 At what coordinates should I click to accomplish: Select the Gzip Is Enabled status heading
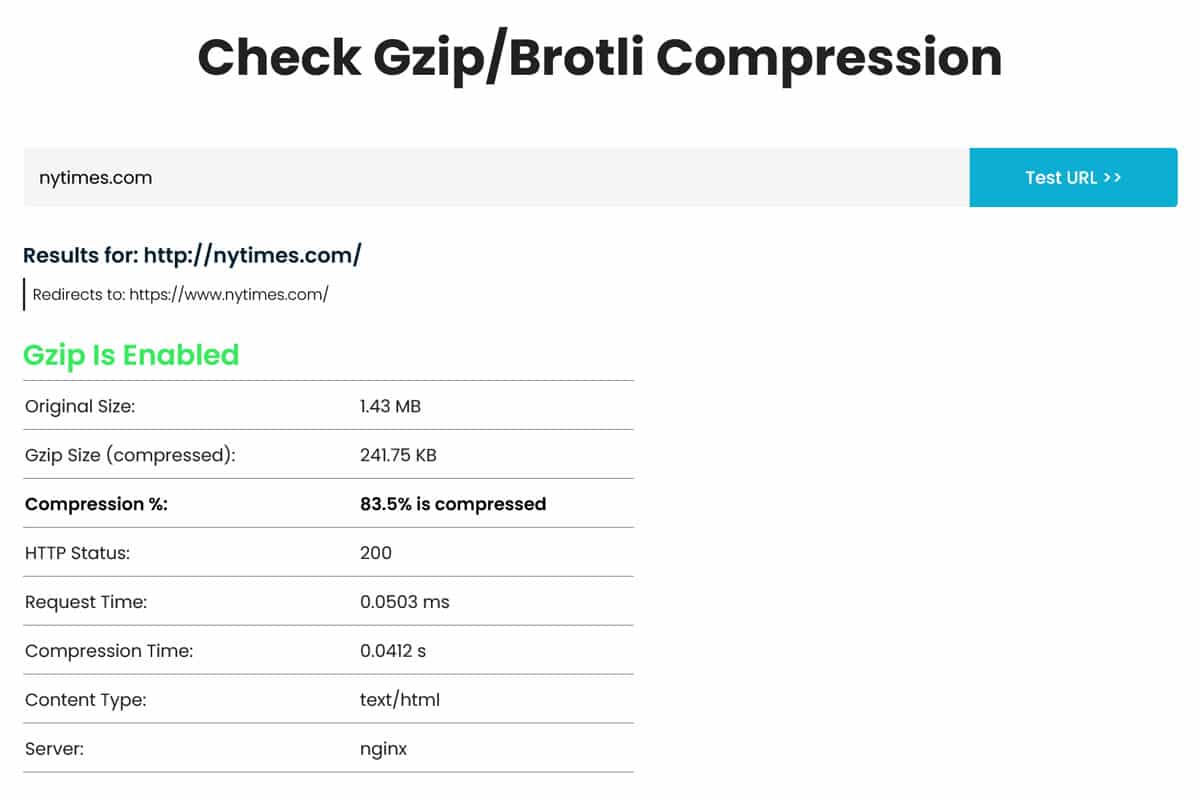pos(131,355)
